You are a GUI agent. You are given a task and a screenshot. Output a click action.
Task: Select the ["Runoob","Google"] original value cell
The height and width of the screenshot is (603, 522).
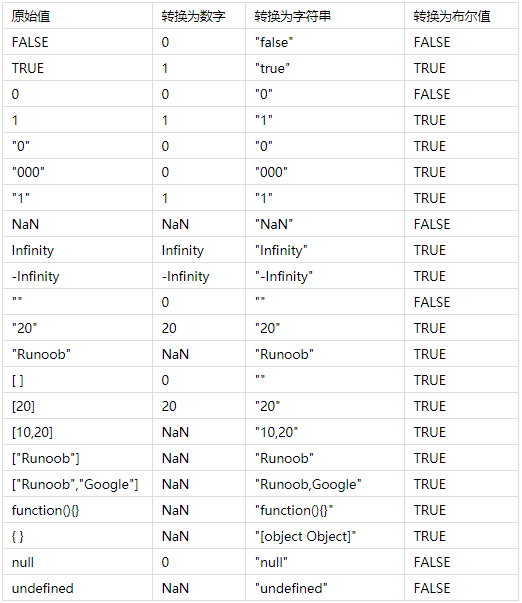[77, 484]
